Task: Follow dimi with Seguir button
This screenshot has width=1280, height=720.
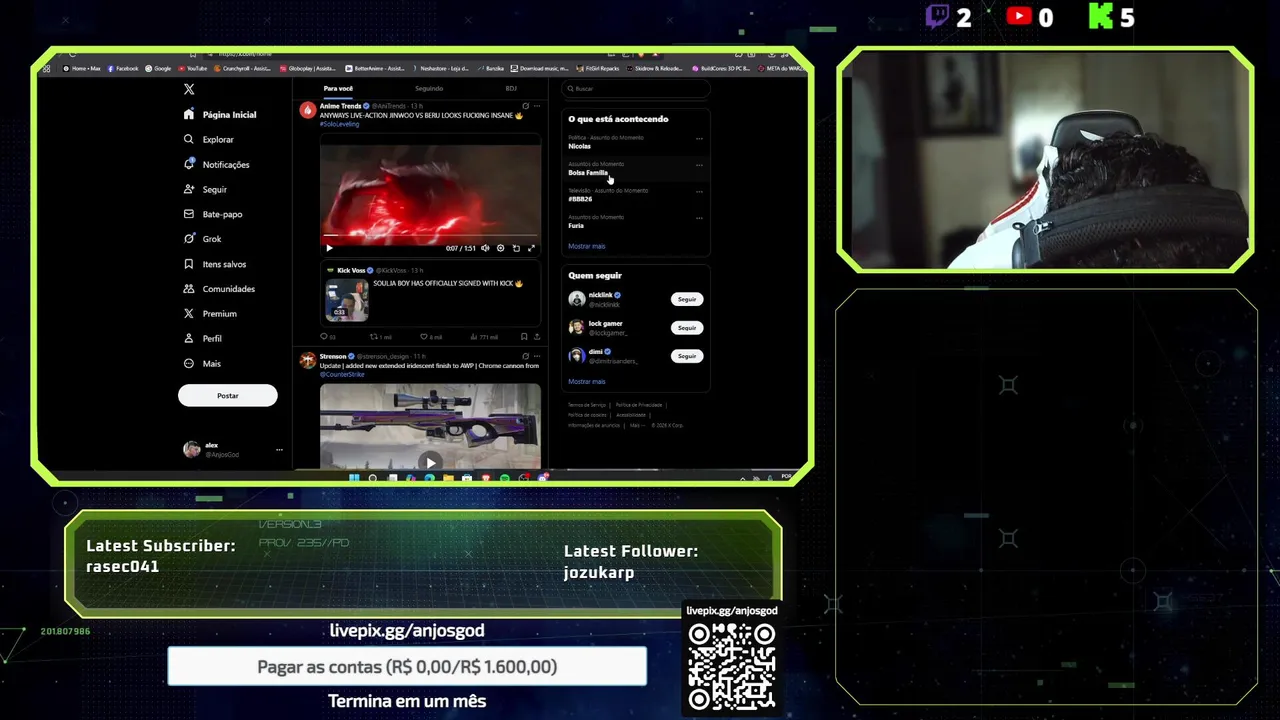Action: [x=687, y=355]
